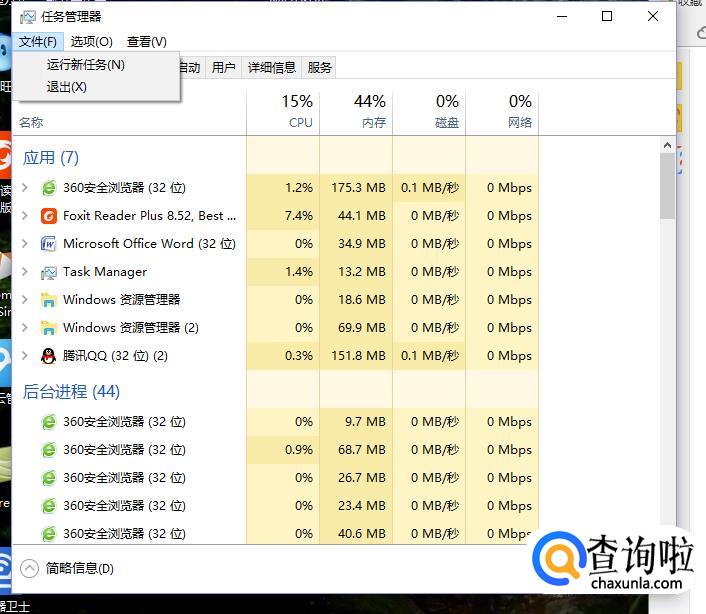Click the vertical scrollbar thumb
This screenshot has height=614, width=706.
[667, 186]
